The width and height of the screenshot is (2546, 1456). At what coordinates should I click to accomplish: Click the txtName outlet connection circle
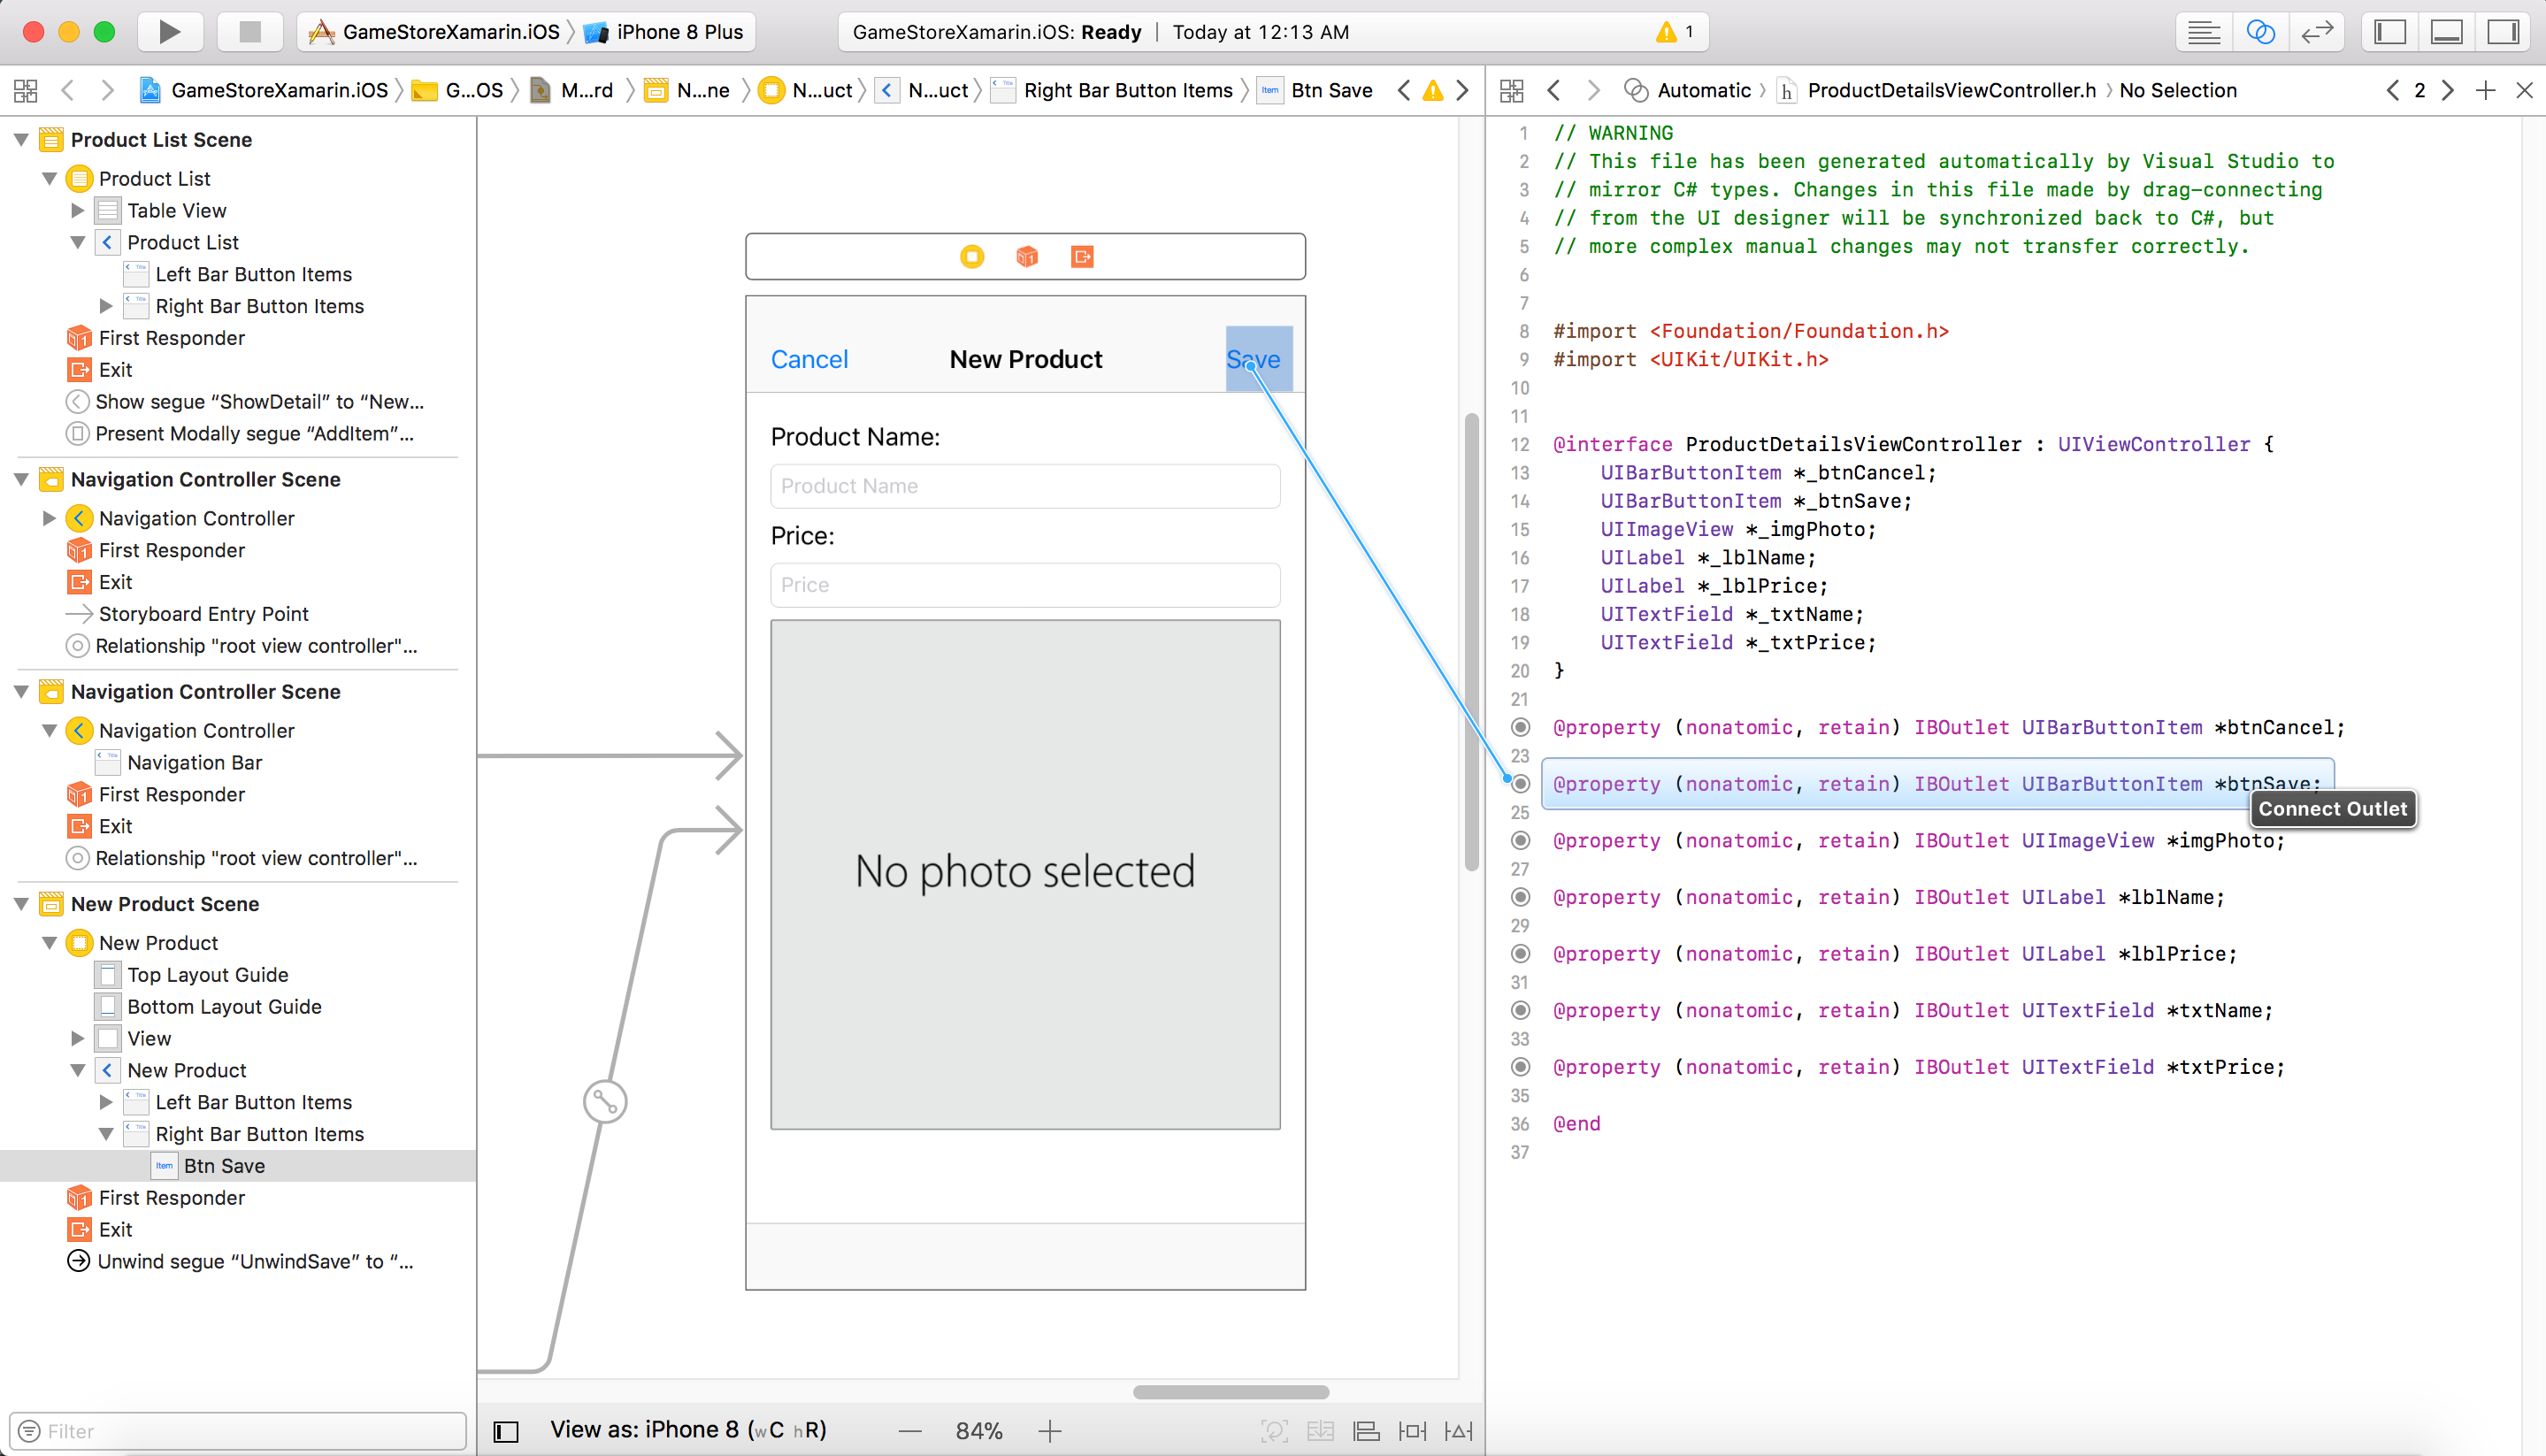coord(1520,1010)
